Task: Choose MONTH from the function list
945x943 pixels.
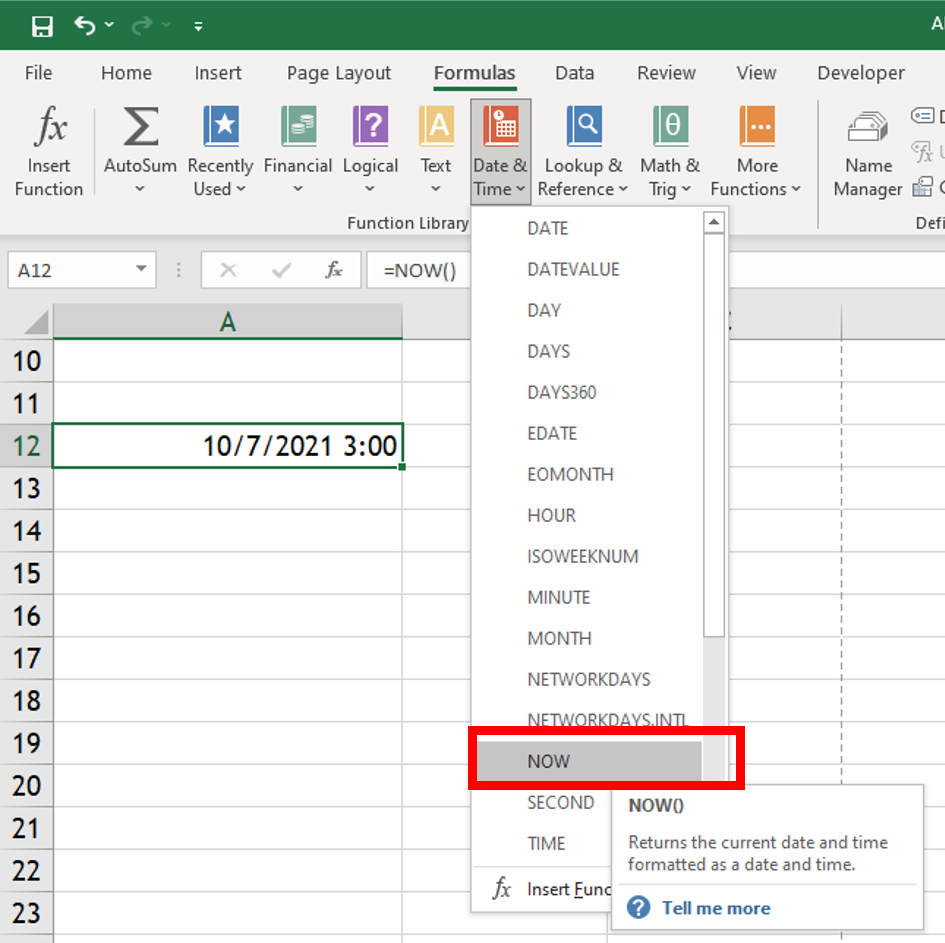Action: pos(587,638)
